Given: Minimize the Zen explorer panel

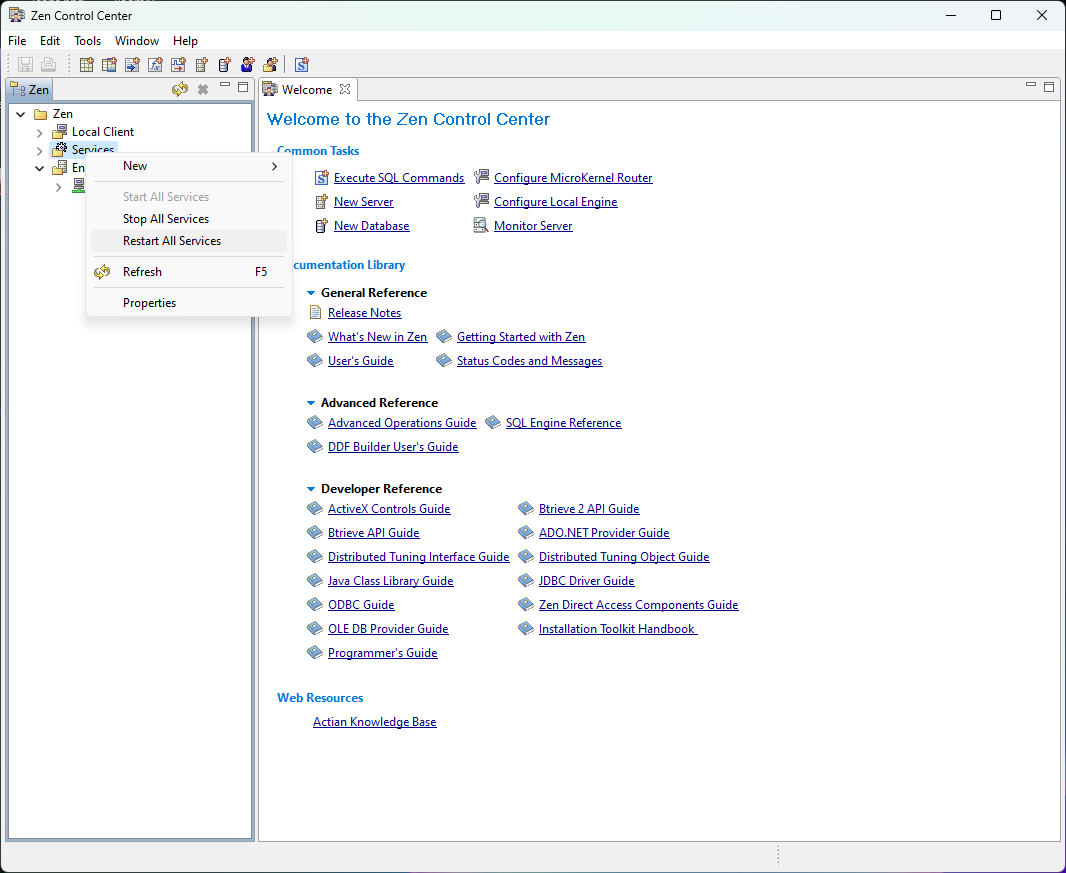Looking at the screenshot, I should pyautogui.click(x=225, y=86).
